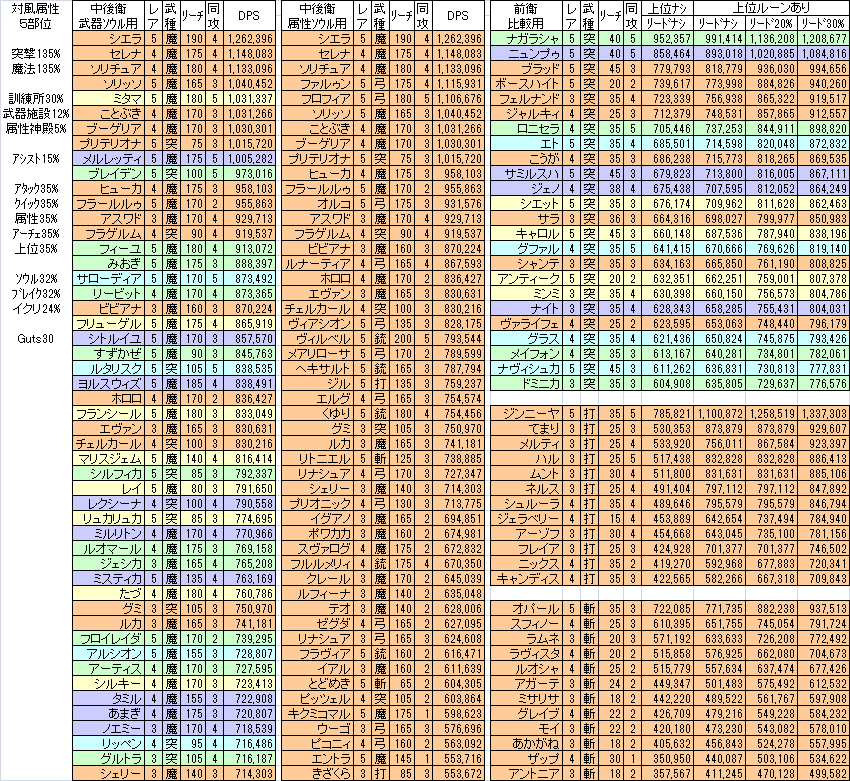This screenshot has width=850, height=781.
Task: Click the シトルイユ name cell
Action: (x=108, y=339)
